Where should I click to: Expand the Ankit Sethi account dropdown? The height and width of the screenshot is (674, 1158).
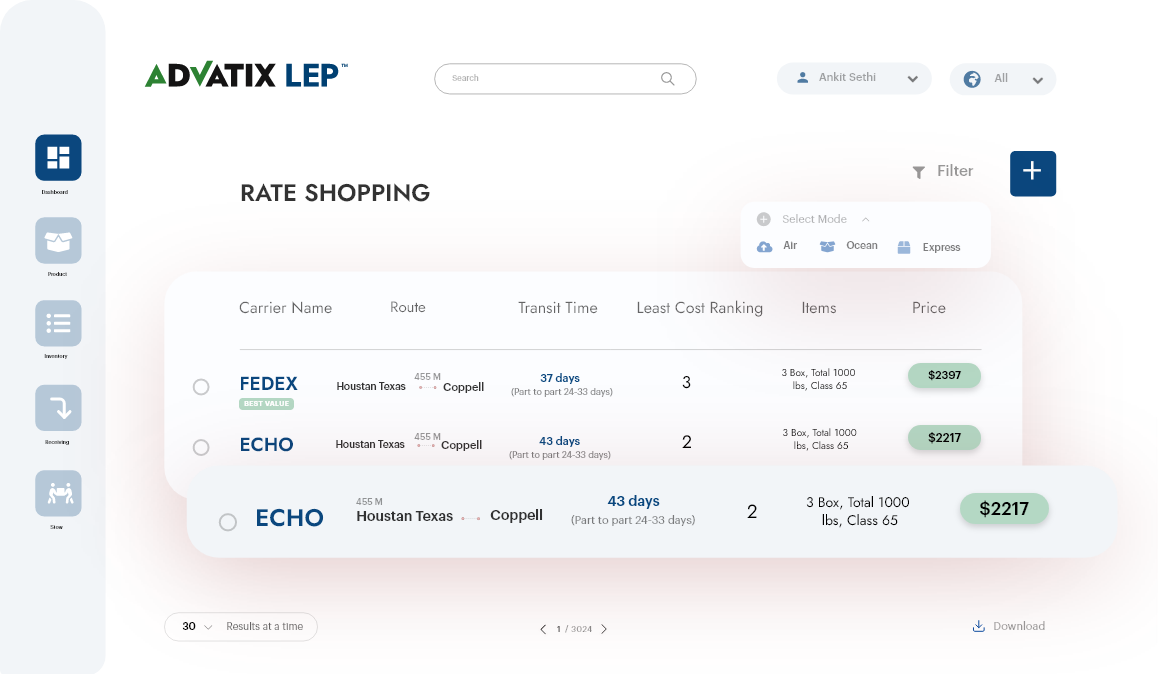913,79
